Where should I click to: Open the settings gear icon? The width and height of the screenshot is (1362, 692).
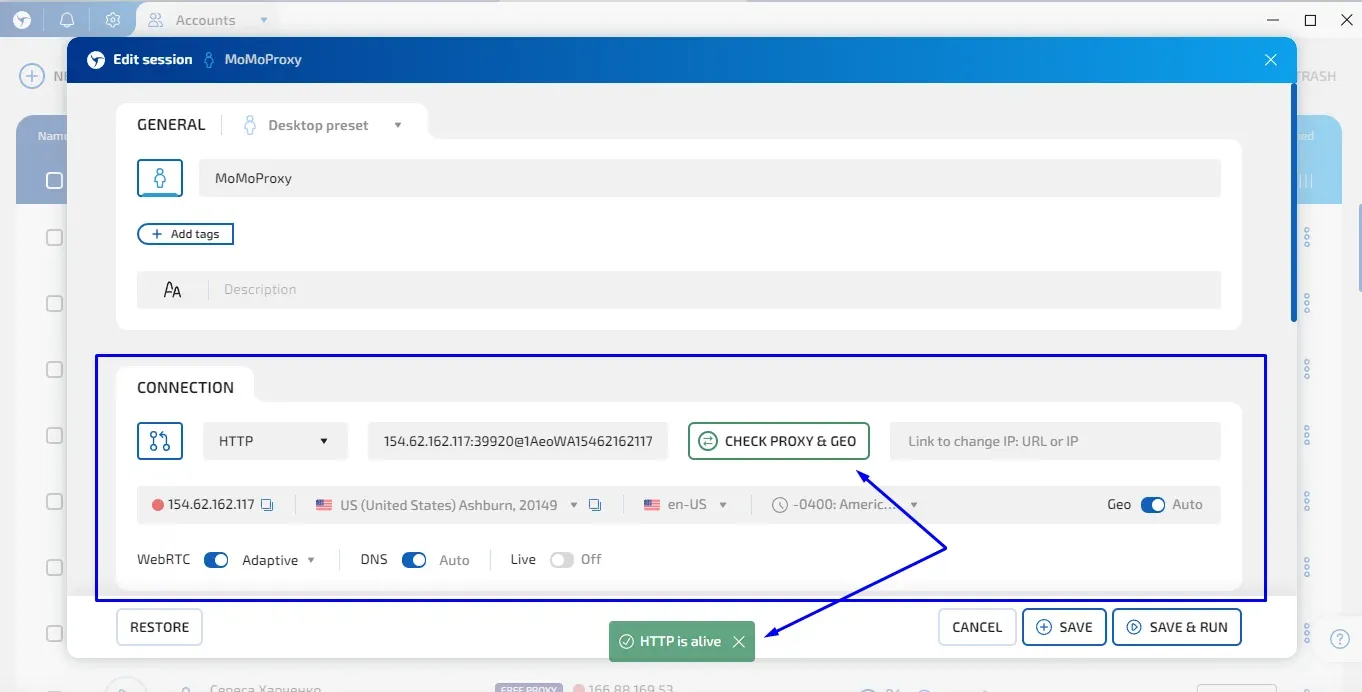click(113, 19)
